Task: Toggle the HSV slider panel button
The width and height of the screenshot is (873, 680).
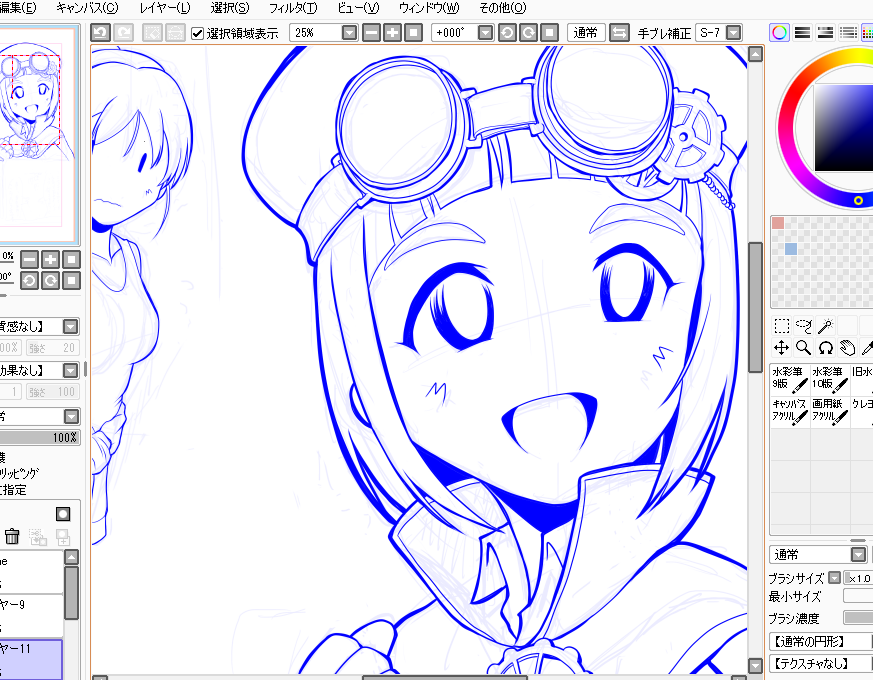Action: 825,32
